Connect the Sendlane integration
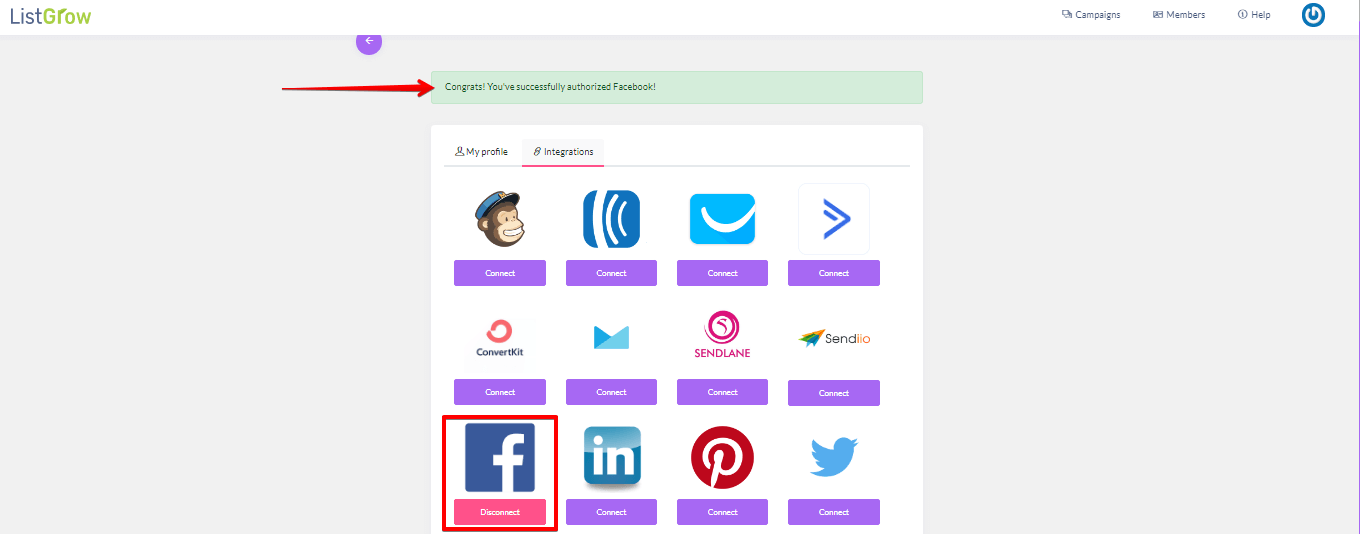This screenshot has height=535, width=1360. [722, 392]
